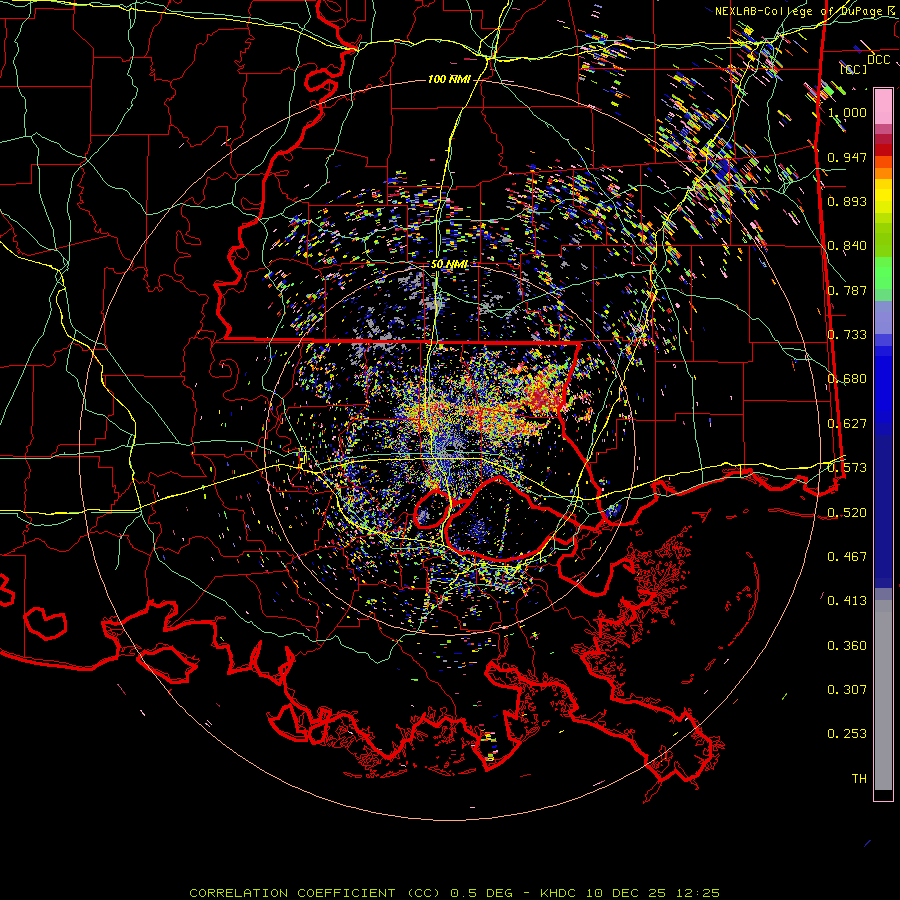Pick the red swatch near 0.947

coord(883,150)
